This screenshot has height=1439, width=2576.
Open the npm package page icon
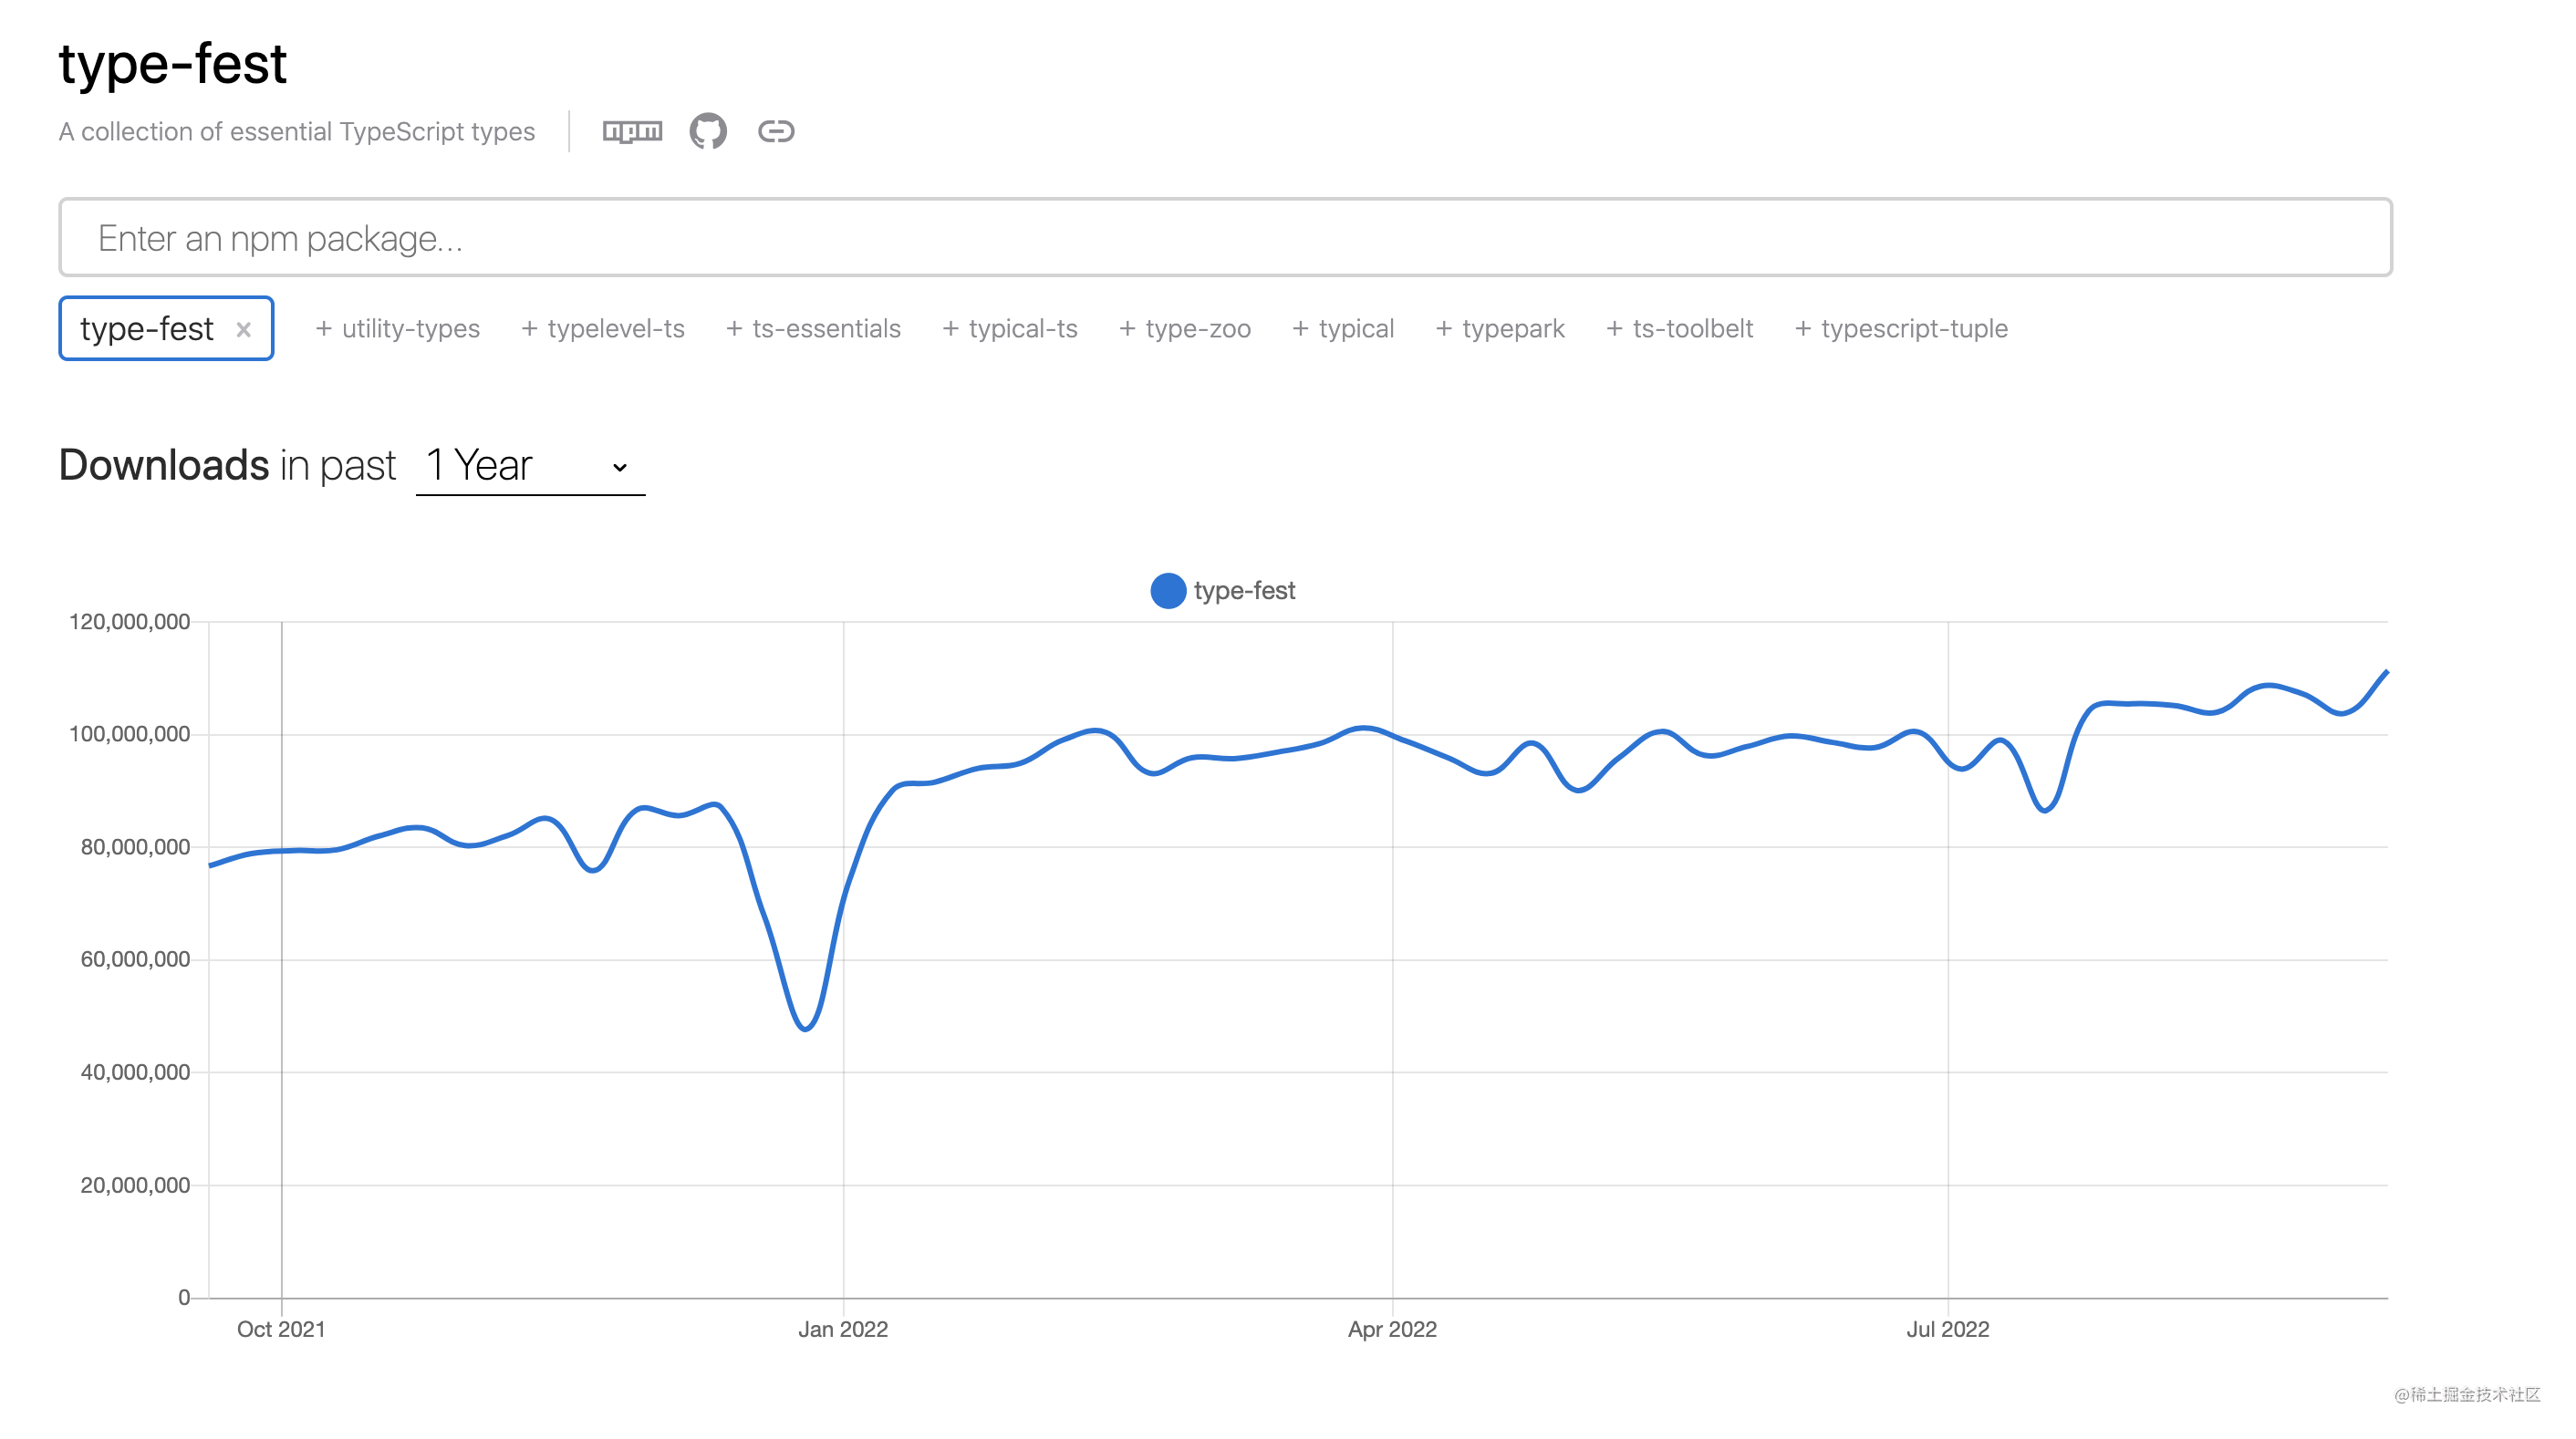632,131
